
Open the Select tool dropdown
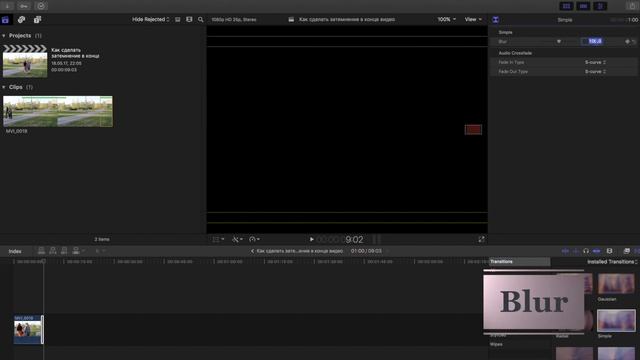pos(100,251)
